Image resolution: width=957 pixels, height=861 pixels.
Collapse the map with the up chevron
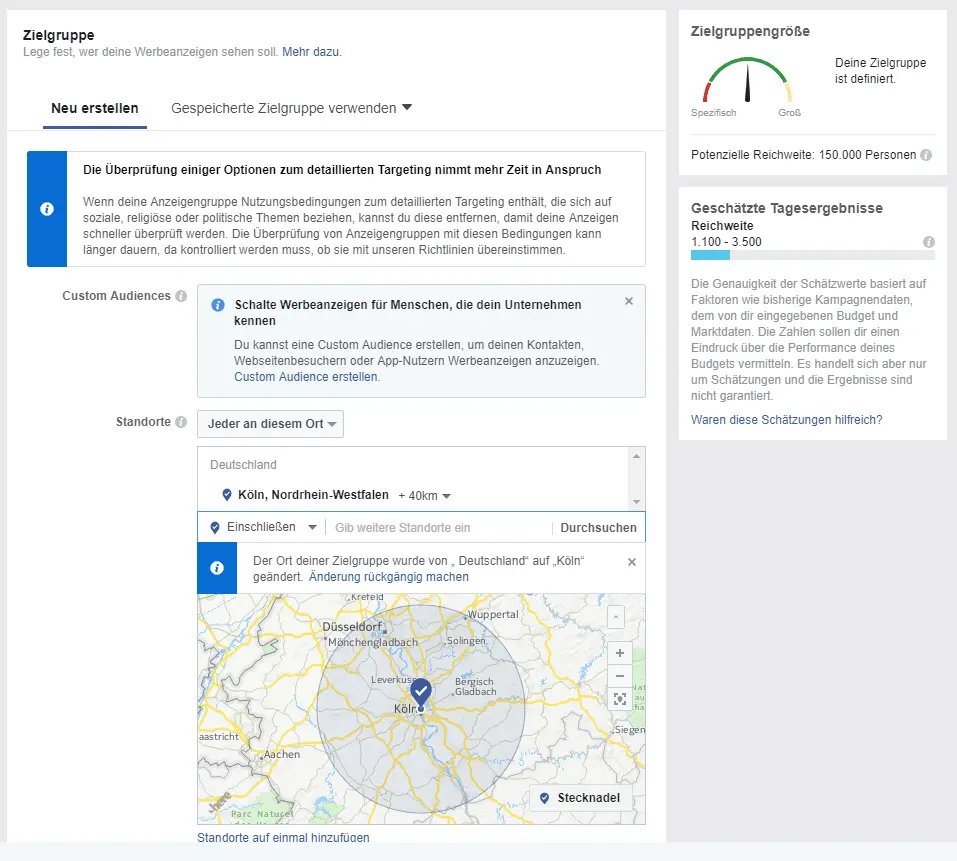tap(616, 617)
